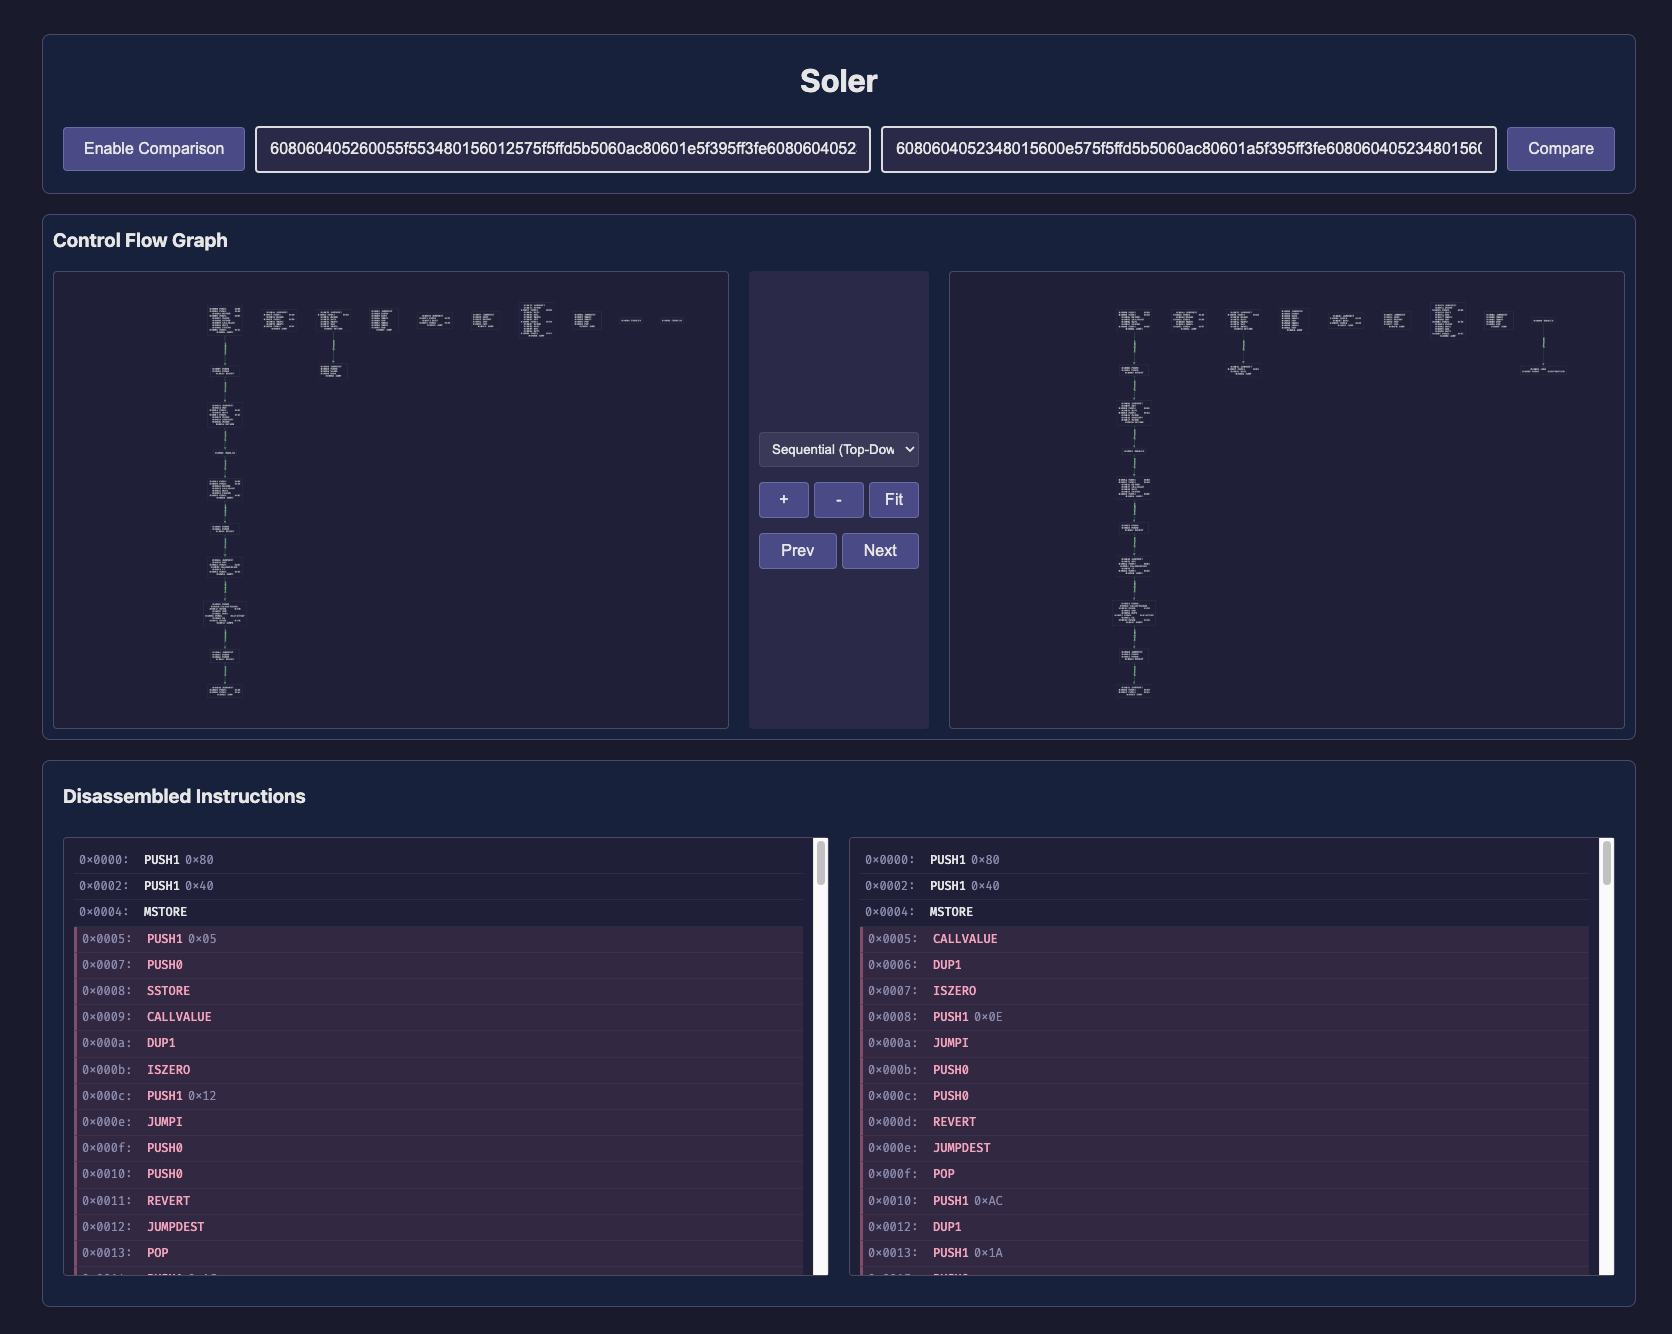Select right panel CALLVALUE at 0x0005
Viewport: 1672px width, 1334px height.
coord(964,939)
